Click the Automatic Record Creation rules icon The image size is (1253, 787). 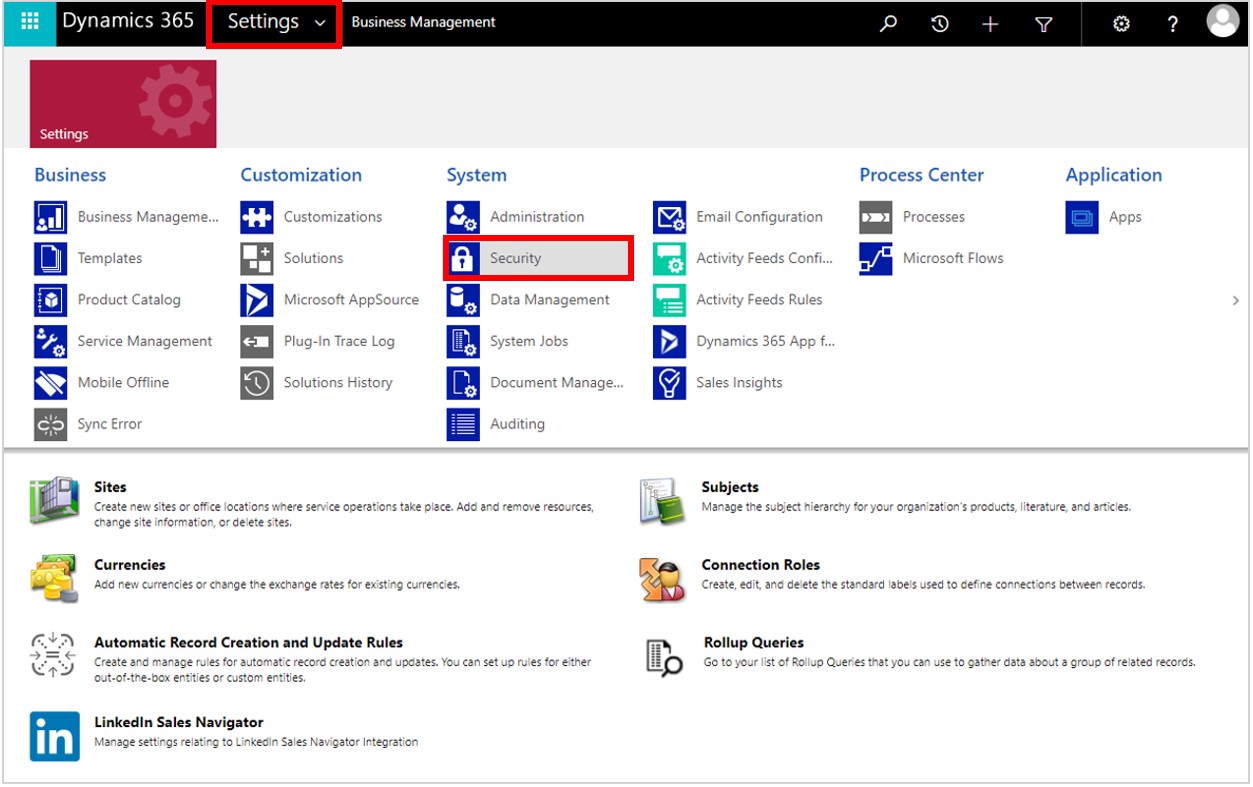[x=54, y=657]
